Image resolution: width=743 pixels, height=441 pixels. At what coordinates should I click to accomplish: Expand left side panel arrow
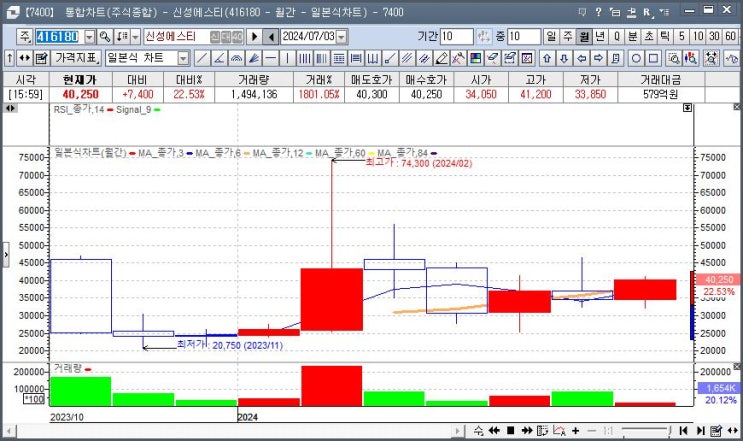[x=6, y=254]
